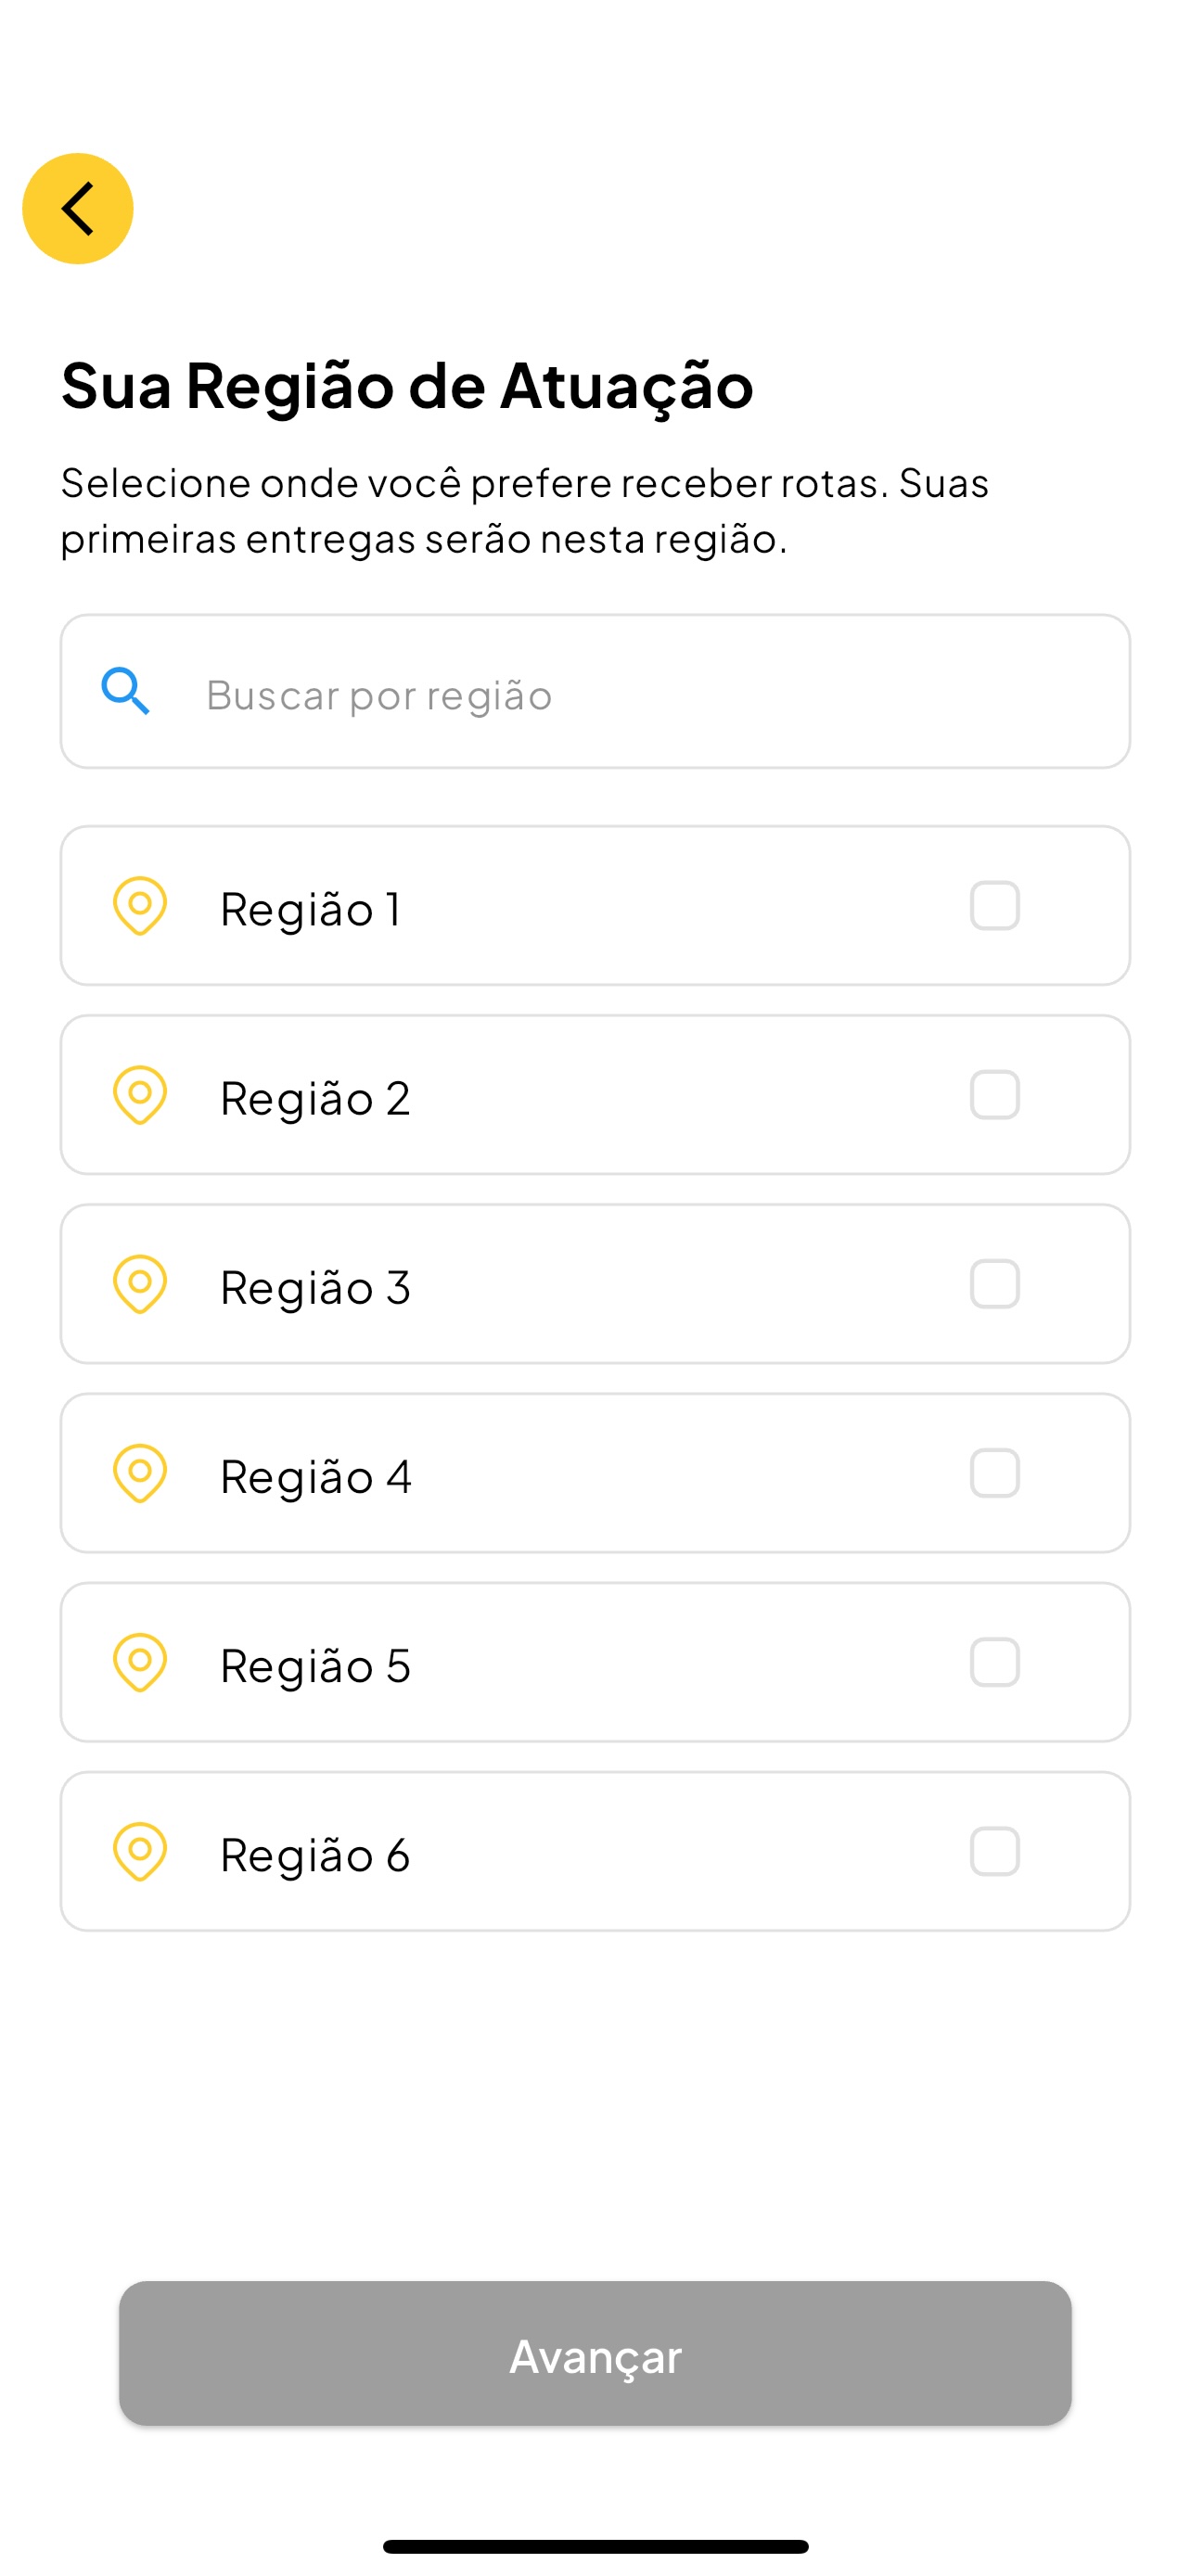Tap the bottom home indicator bar

(595, 2546)
